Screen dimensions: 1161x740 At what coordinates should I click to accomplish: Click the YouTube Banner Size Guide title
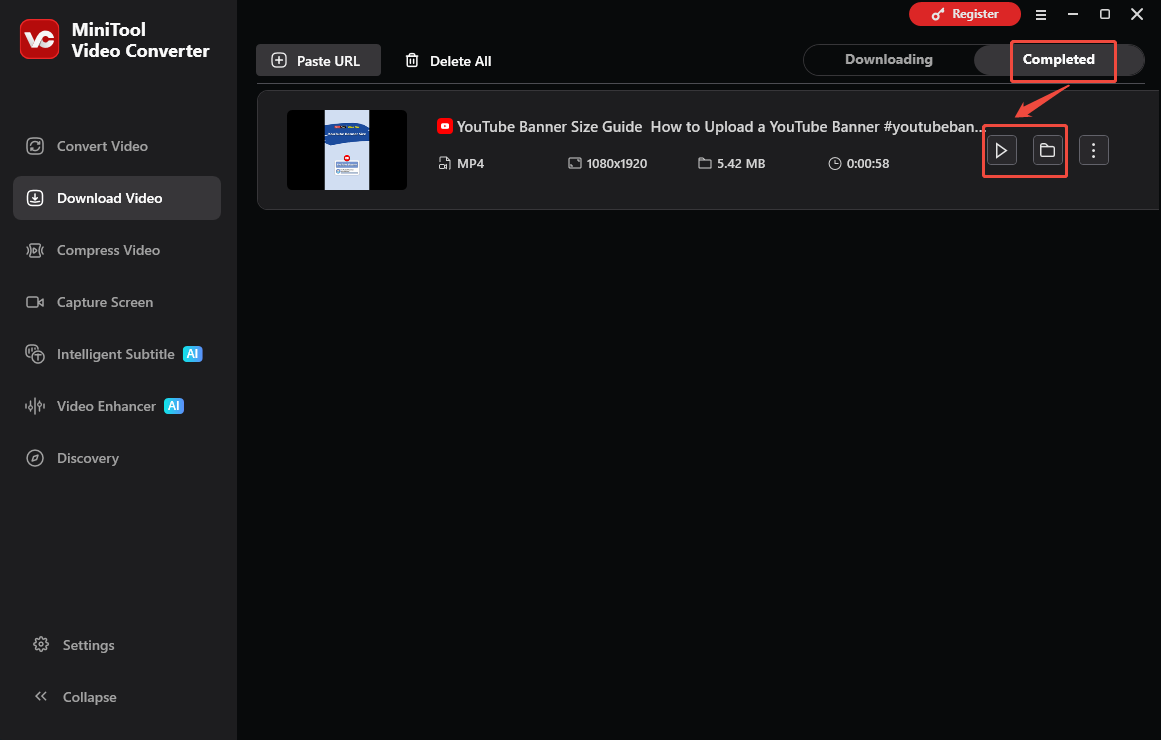pyautogui.click(x=721, y=127)
